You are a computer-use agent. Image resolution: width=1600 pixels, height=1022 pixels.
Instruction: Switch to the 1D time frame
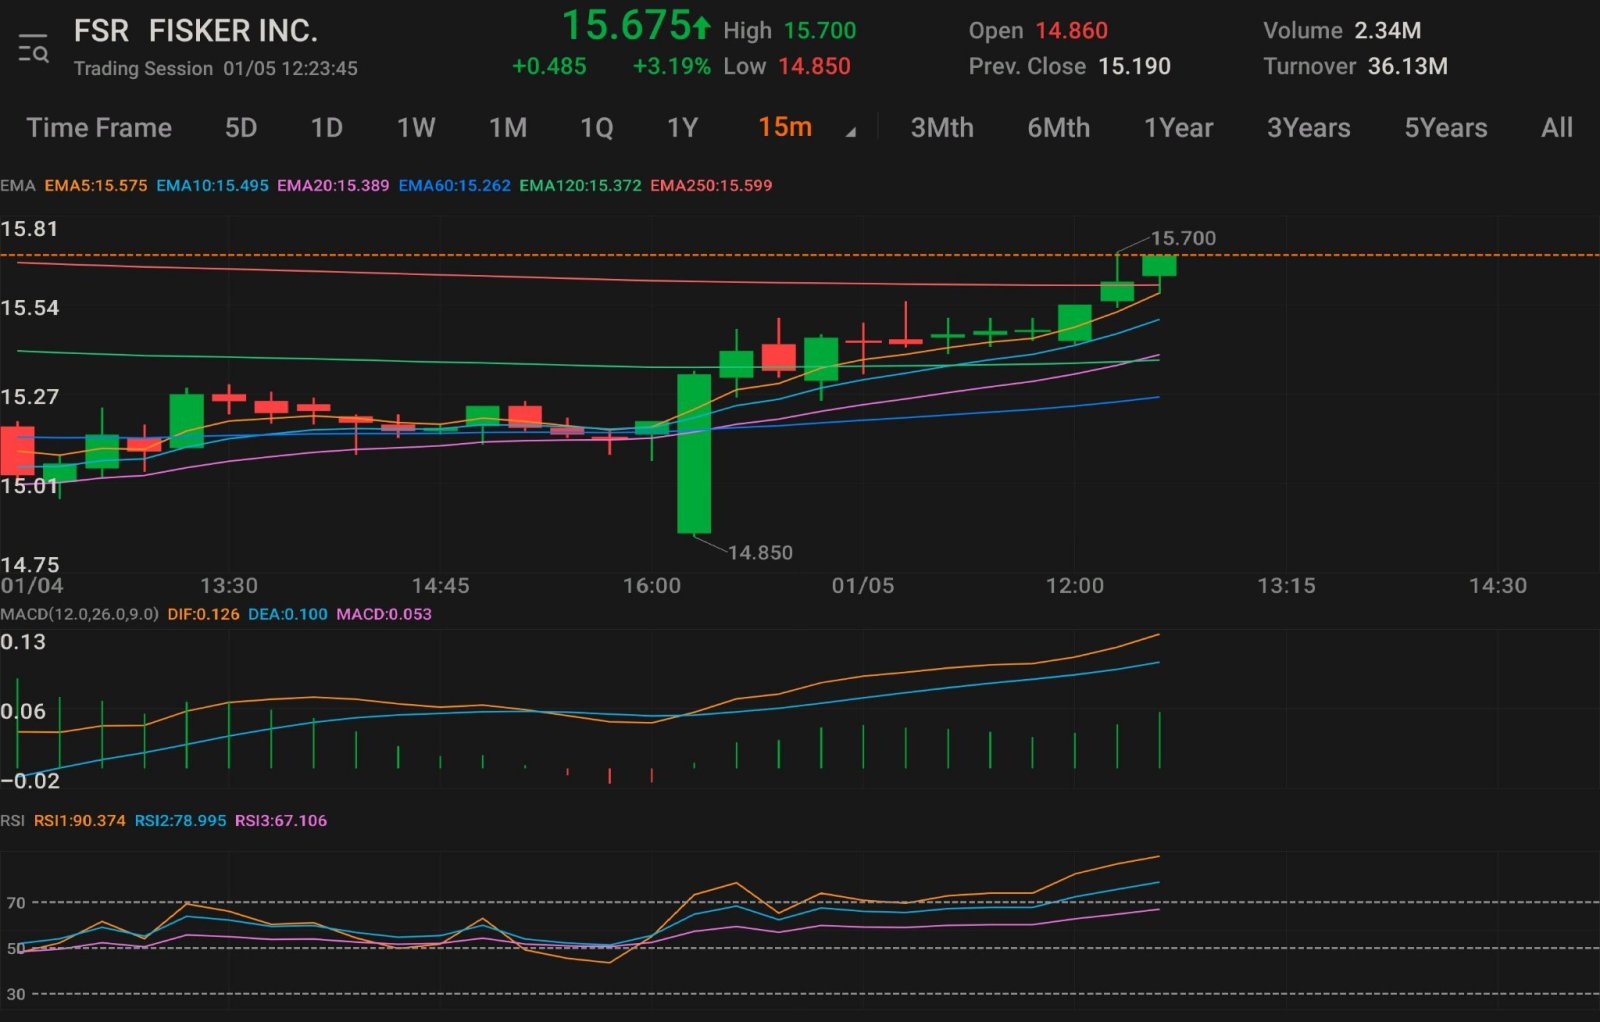326,128
